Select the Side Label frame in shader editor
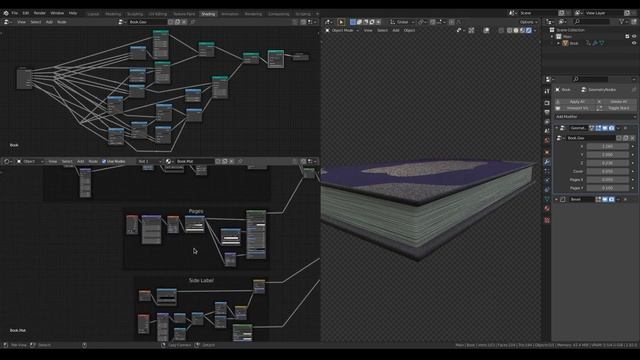This screenshot has height=360, width=640. [x=201, y=280]
